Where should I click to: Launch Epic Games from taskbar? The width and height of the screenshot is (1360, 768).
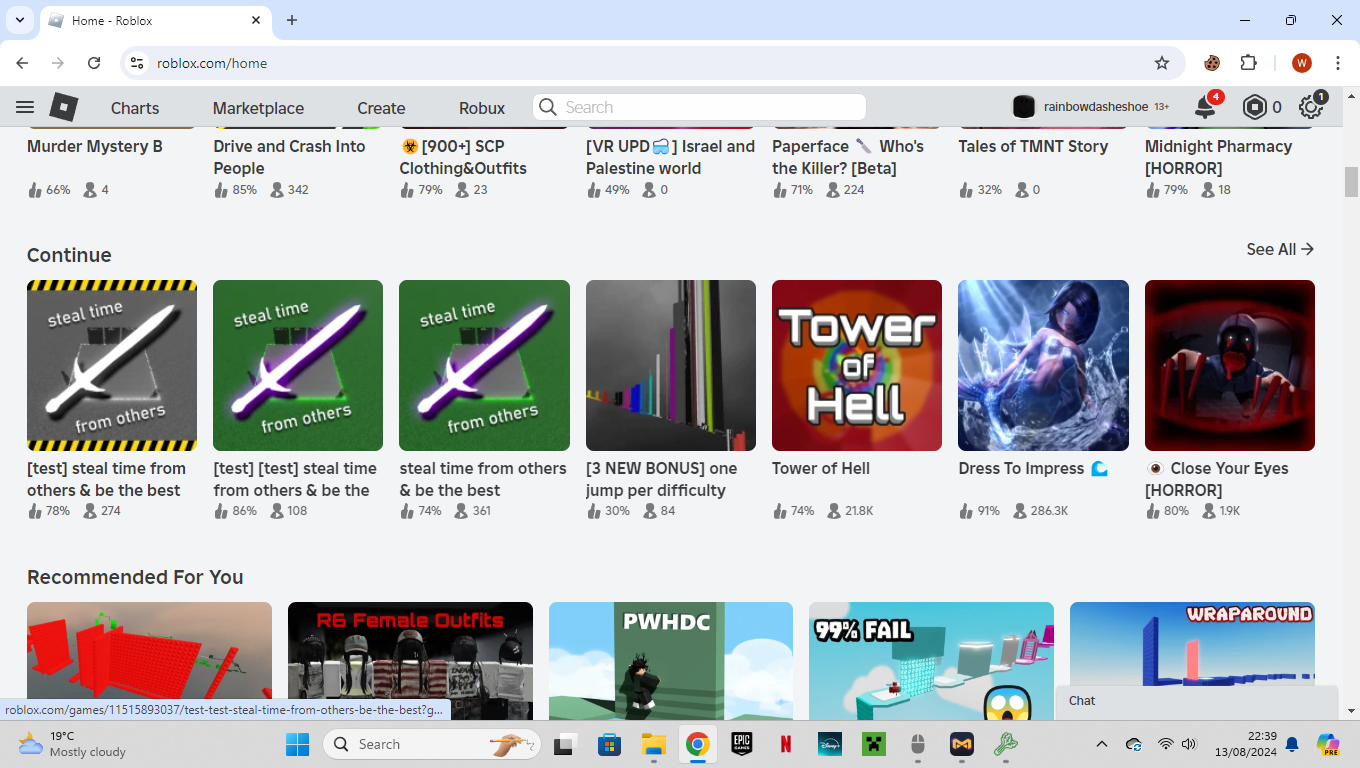pos(741,744)
